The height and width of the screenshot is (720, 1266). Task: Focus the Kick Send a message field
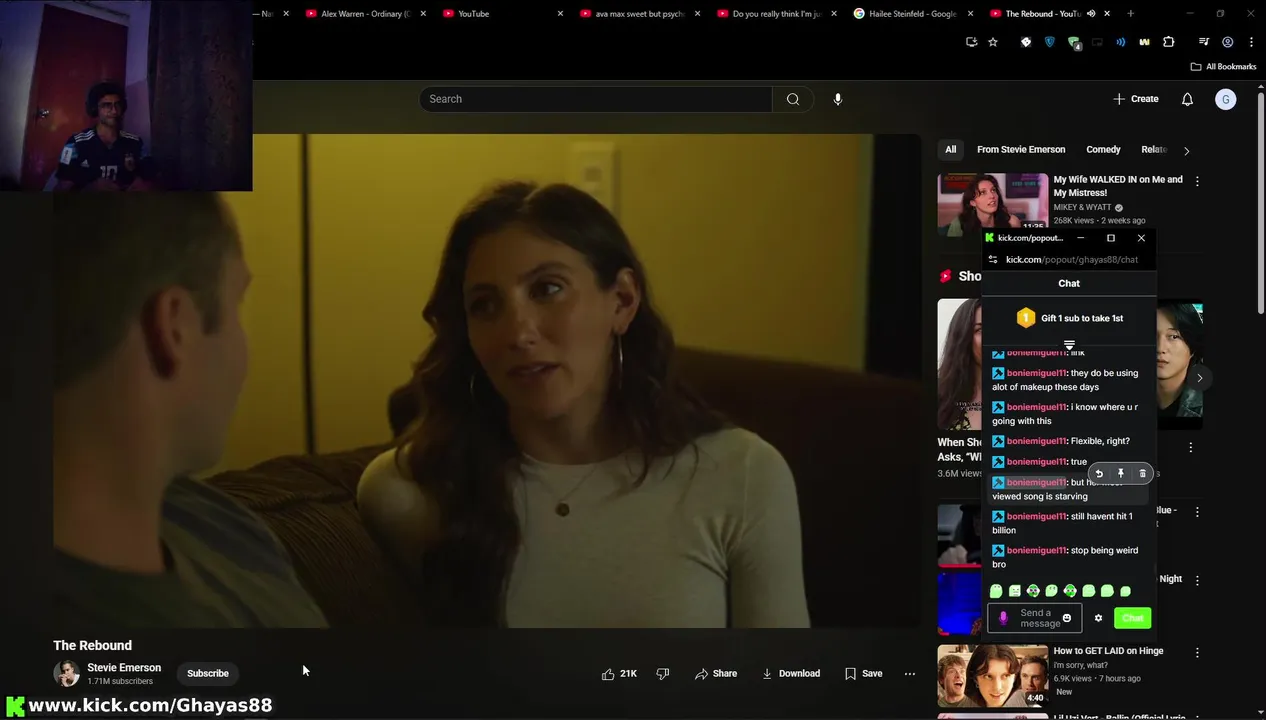1035,618
